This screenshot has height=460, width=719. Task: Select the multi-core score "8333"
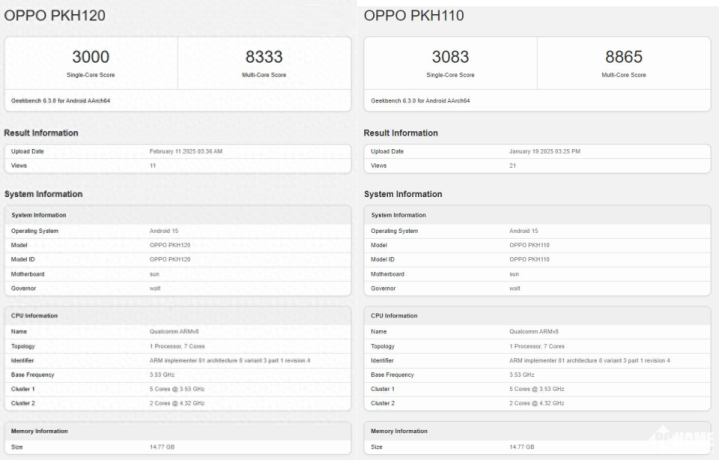click(x=264, y=57)
